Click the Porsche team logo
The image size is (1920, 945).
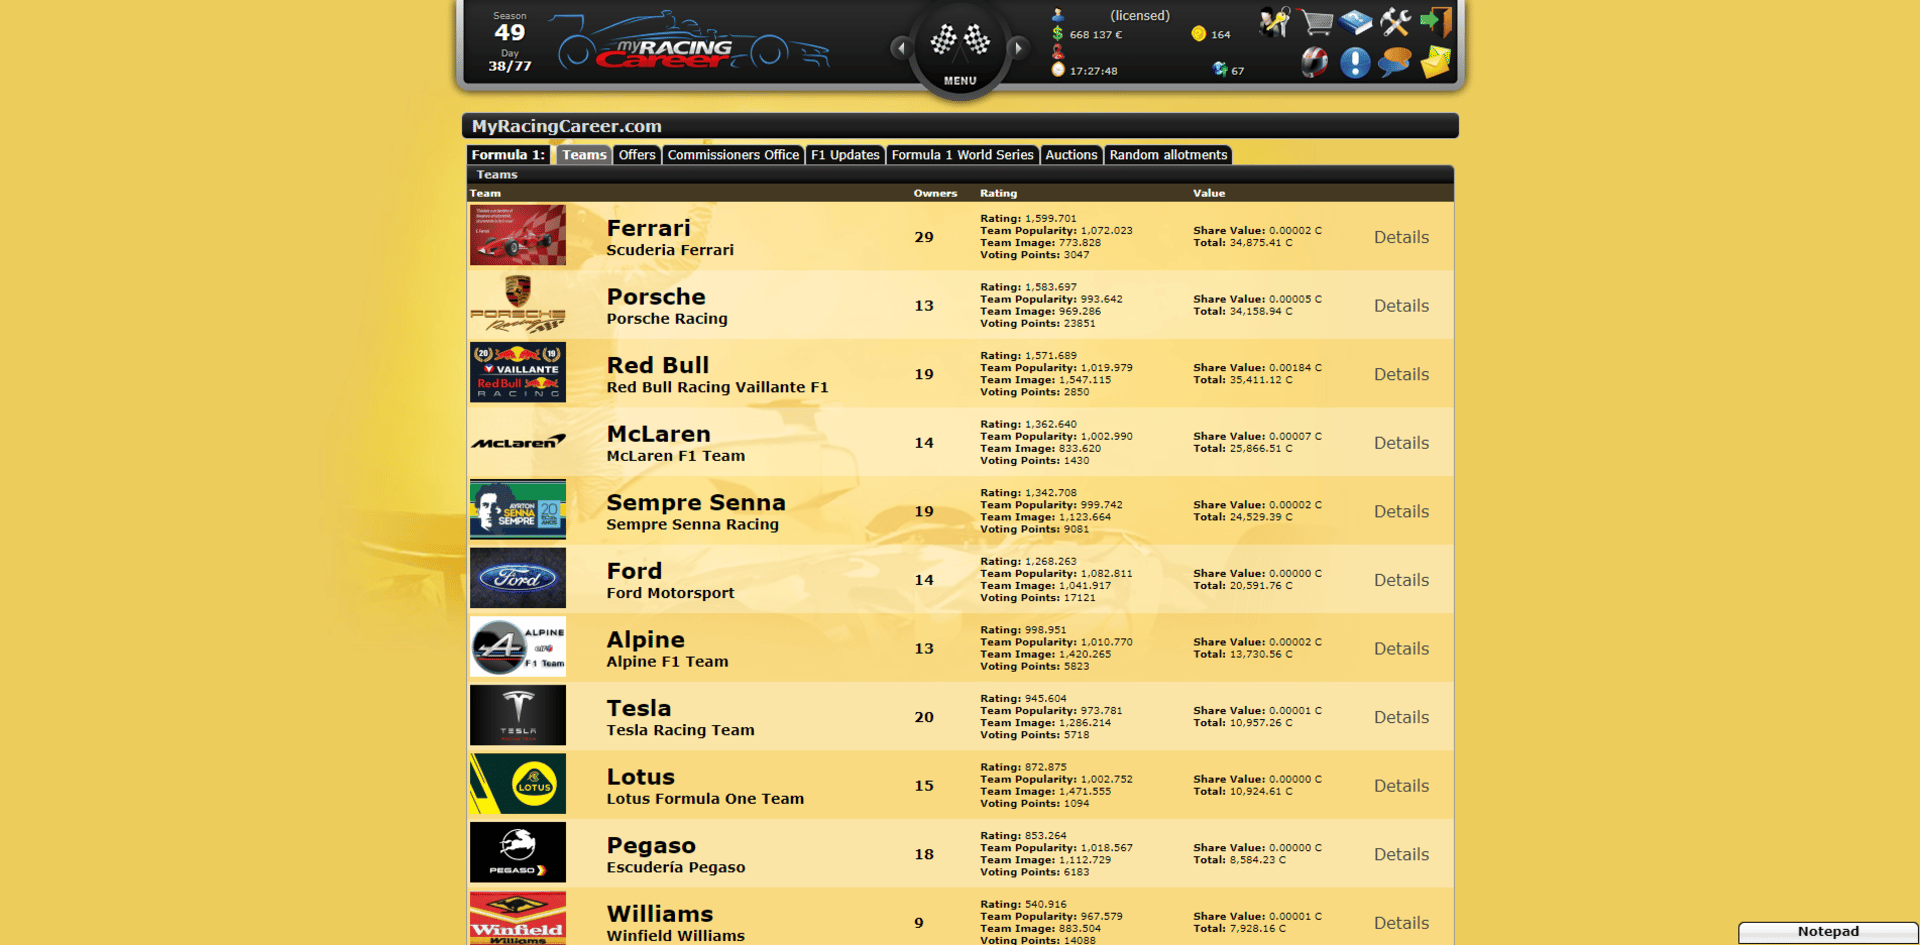pos(518,304)
